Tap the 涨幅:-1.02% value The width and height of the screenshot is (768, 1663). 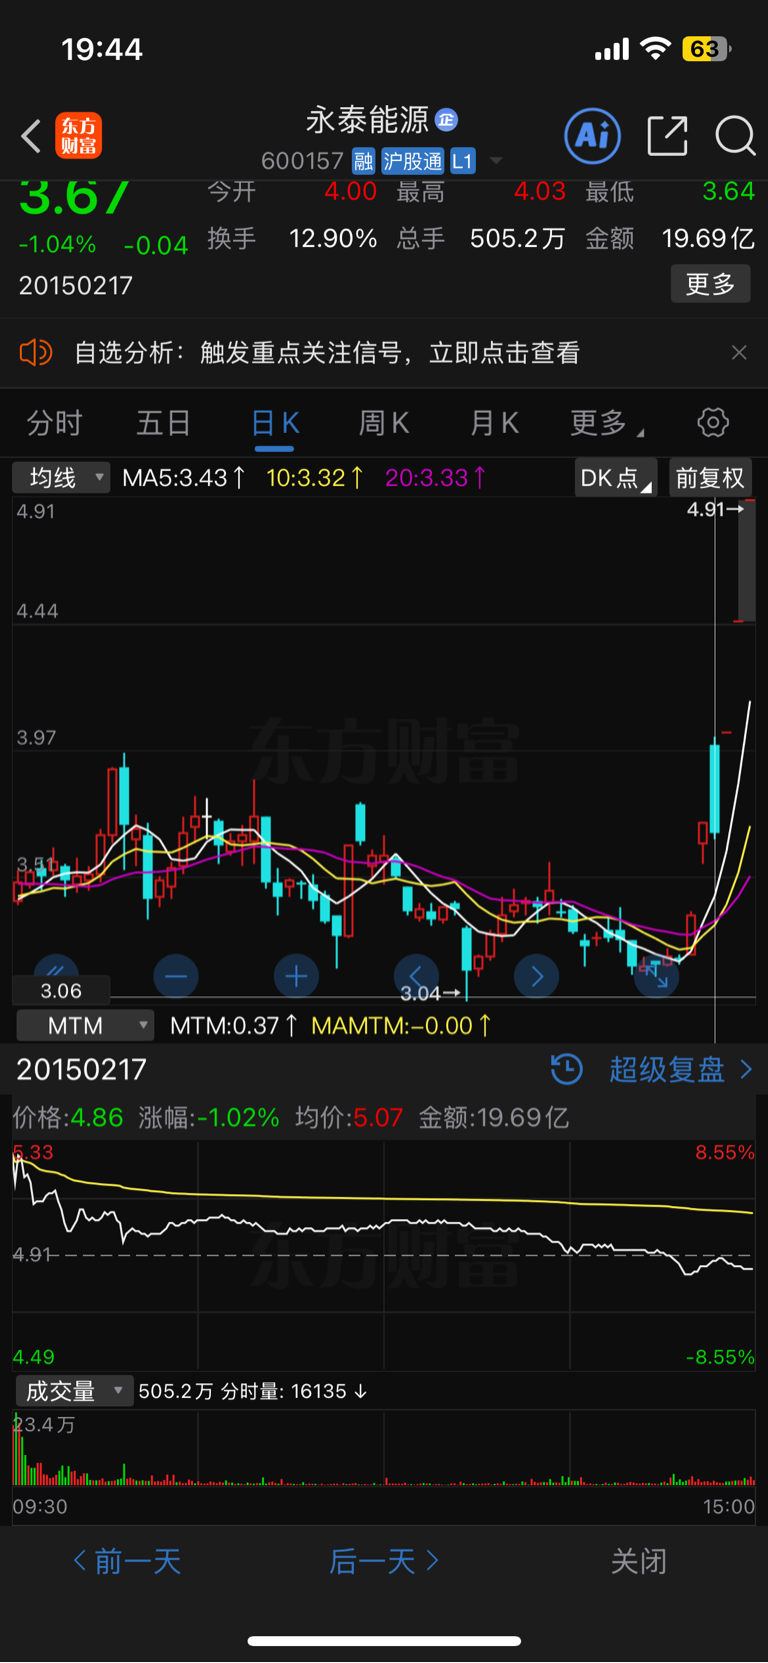pos(209,1117)
